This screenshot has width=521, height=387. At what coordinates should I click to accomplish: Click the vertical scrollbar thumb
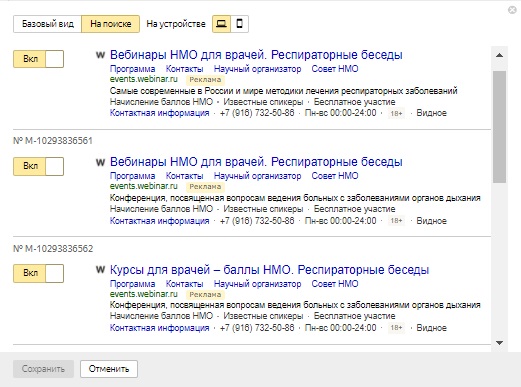pos(499,127)
